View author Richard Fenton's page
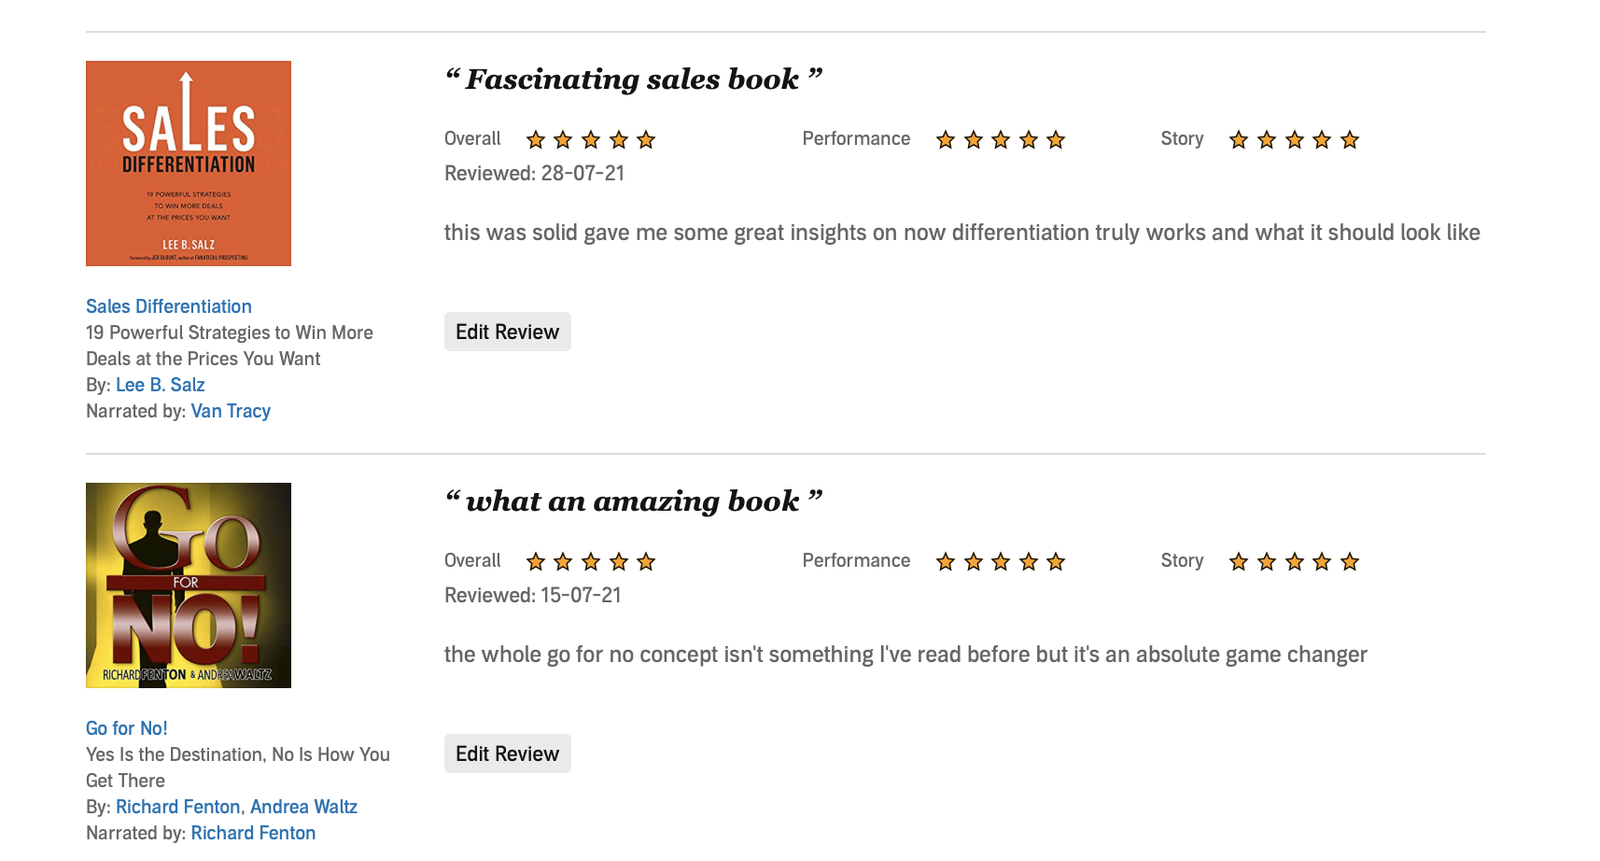 [x=178, y=806]
